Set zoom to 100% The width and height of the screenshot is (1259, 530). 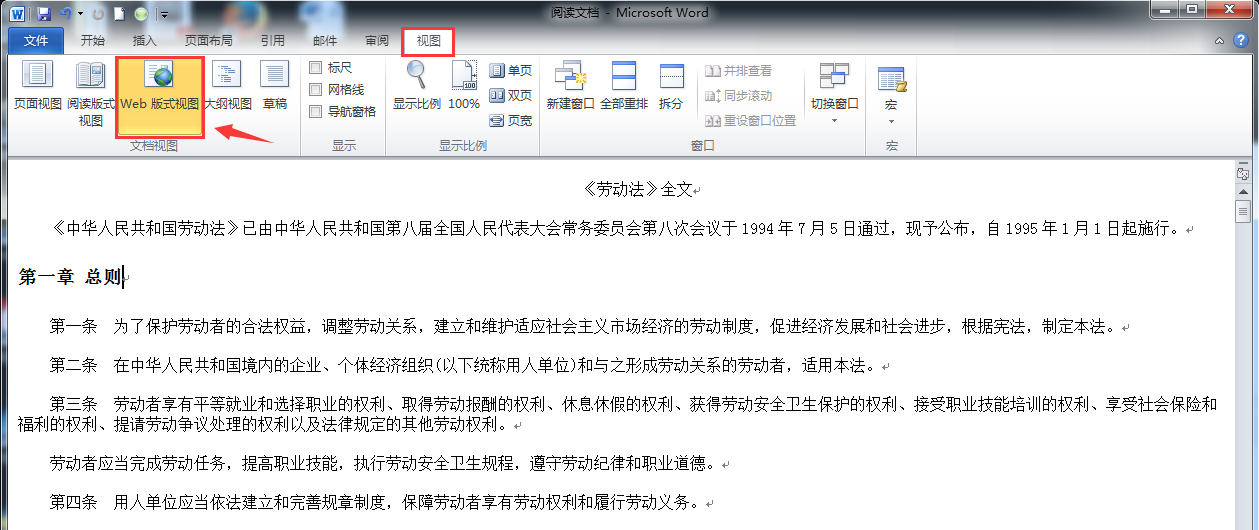464,87
